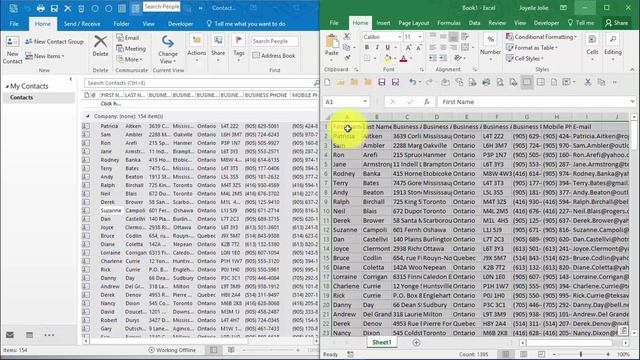
Task: Click the New blank document icon in Excel toolbar
Action: (x=327, y=82)
